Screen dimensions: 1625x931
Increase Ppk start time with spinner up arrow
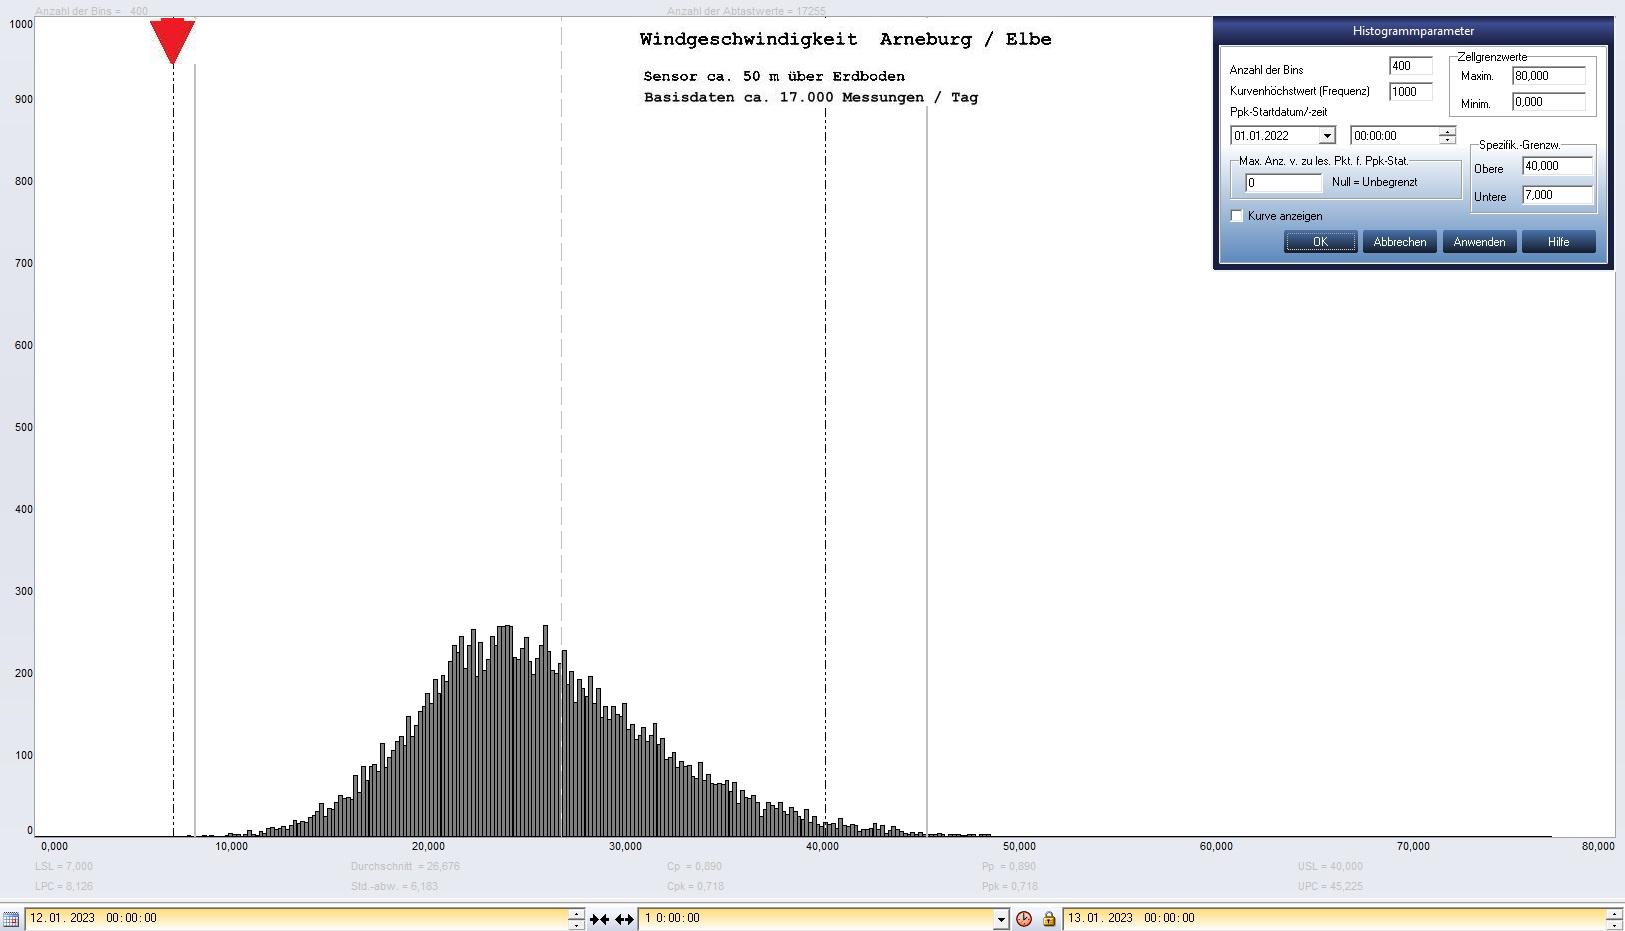pos(1447,131)
